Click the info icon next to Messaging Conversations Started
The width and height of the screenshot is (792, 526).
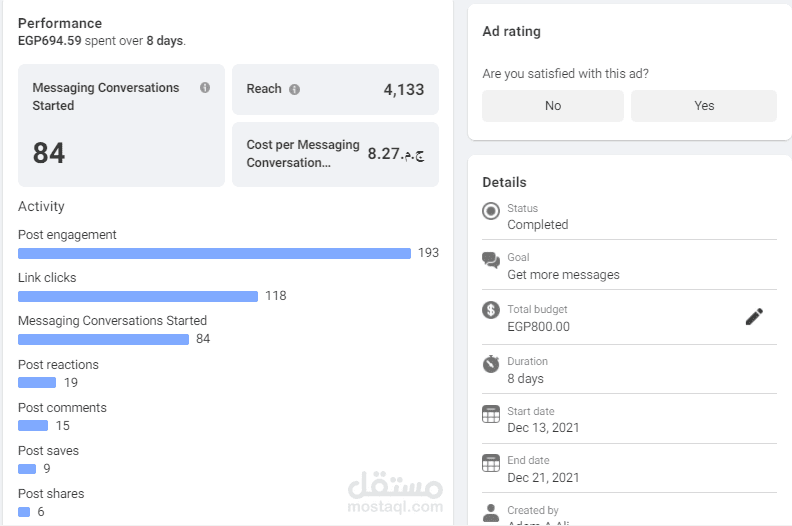pos(205,88)
